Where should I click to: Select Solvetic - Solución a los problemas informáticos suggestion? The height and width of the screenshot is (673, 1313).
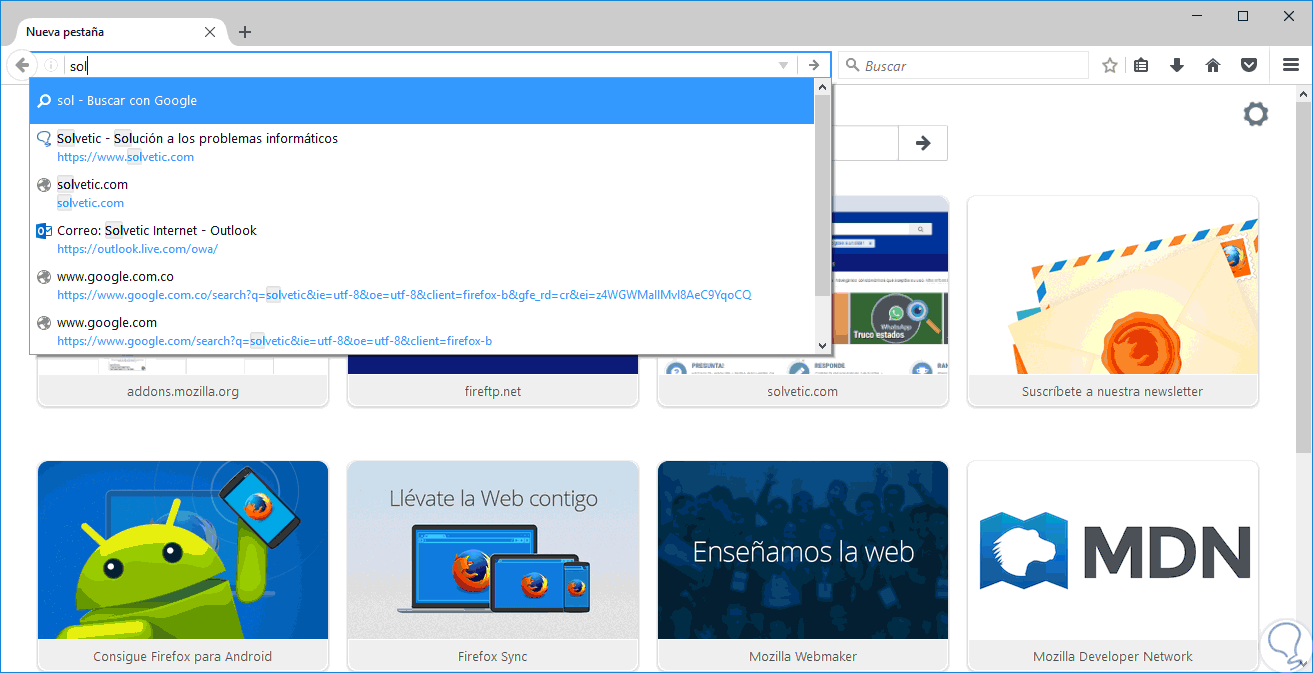point(423,147)
